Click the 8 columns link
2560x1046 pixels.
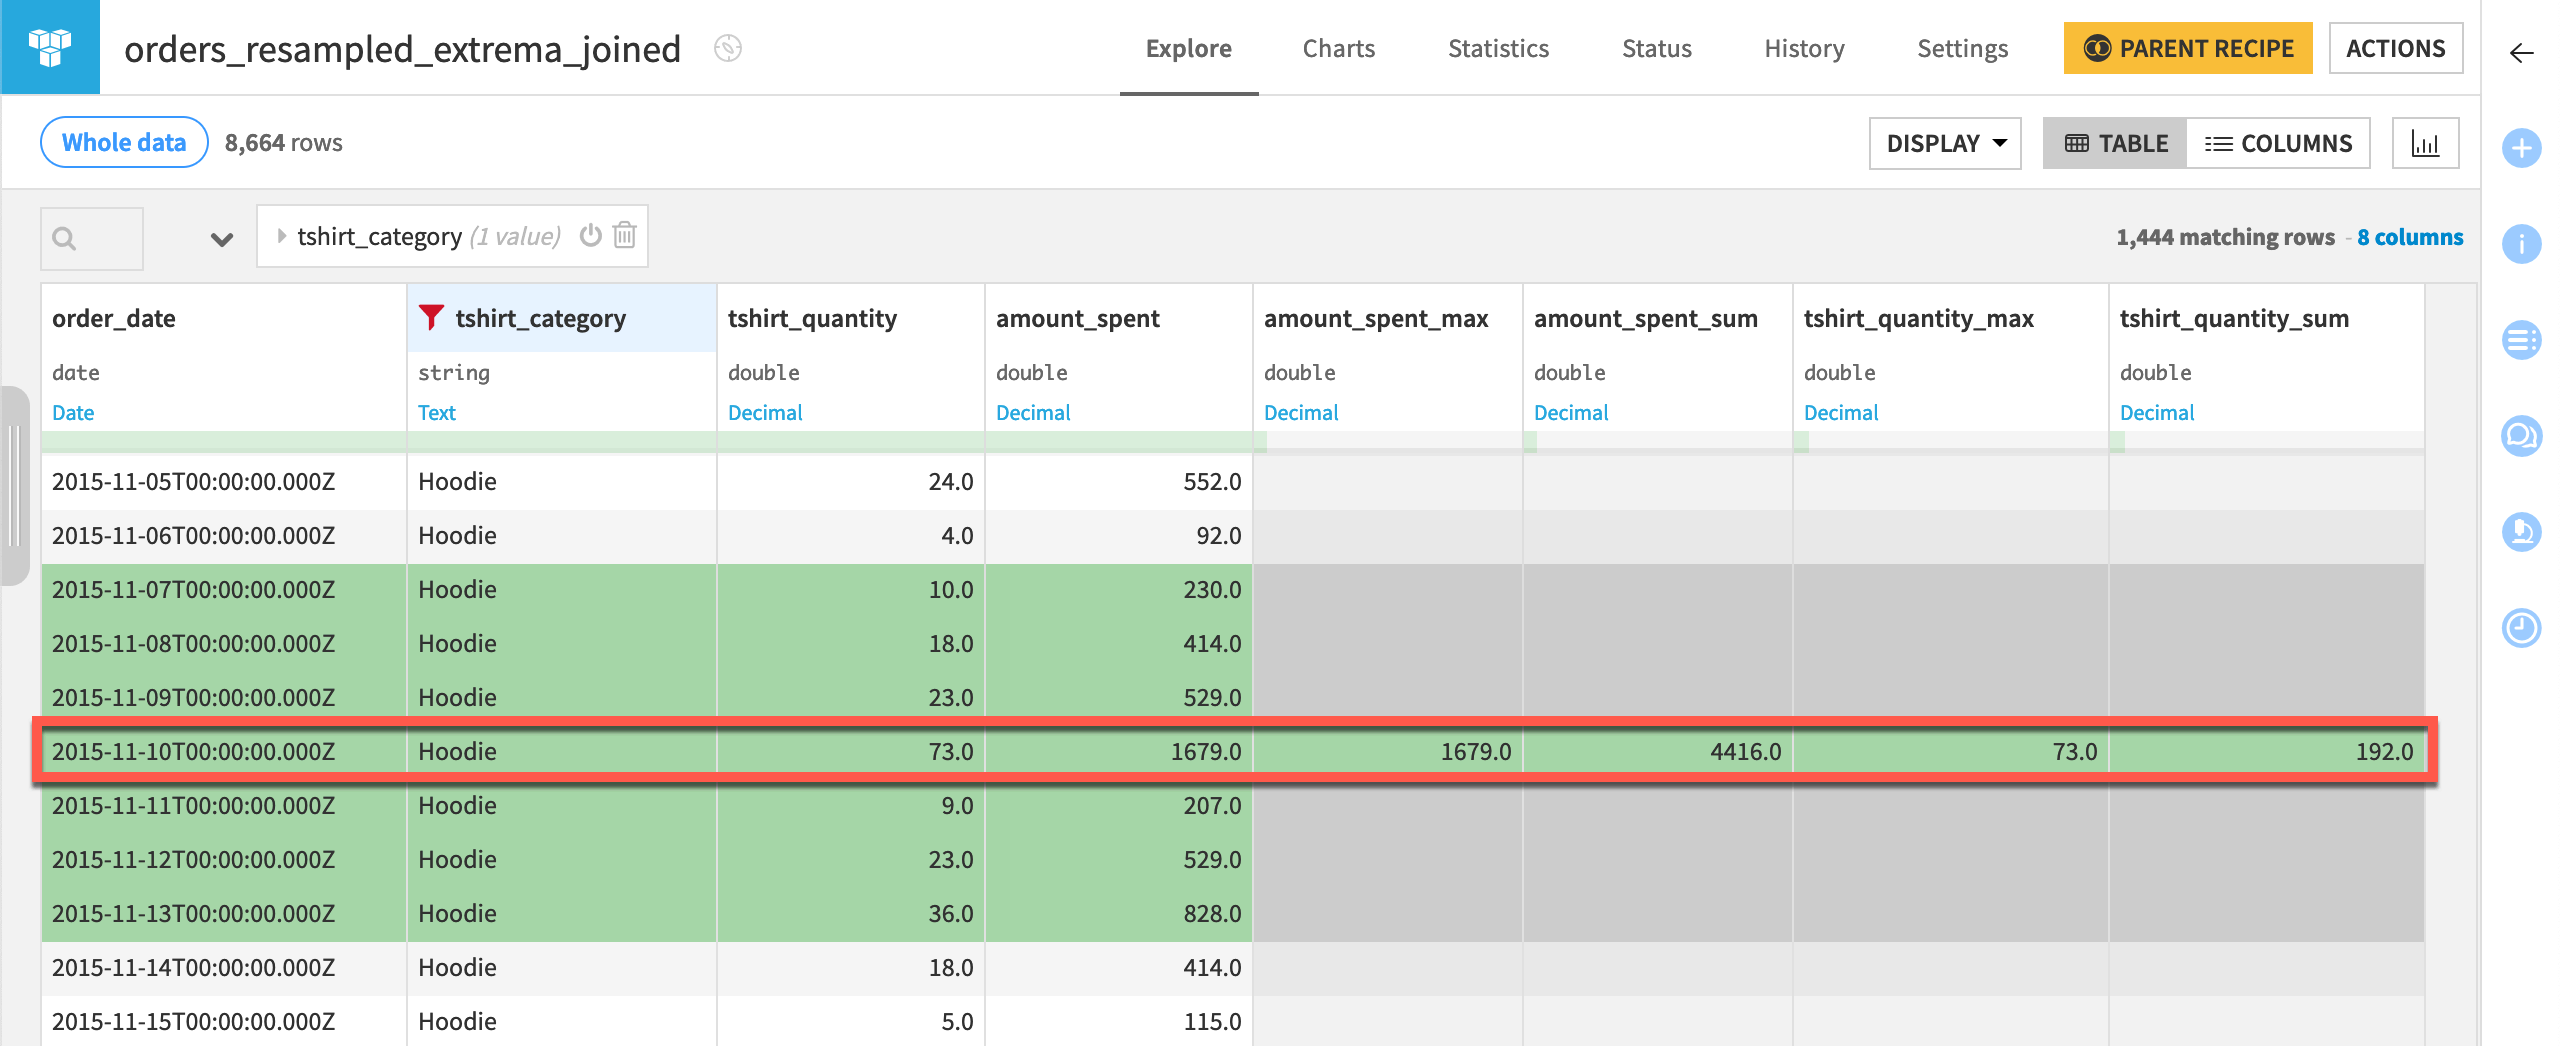2410,237
